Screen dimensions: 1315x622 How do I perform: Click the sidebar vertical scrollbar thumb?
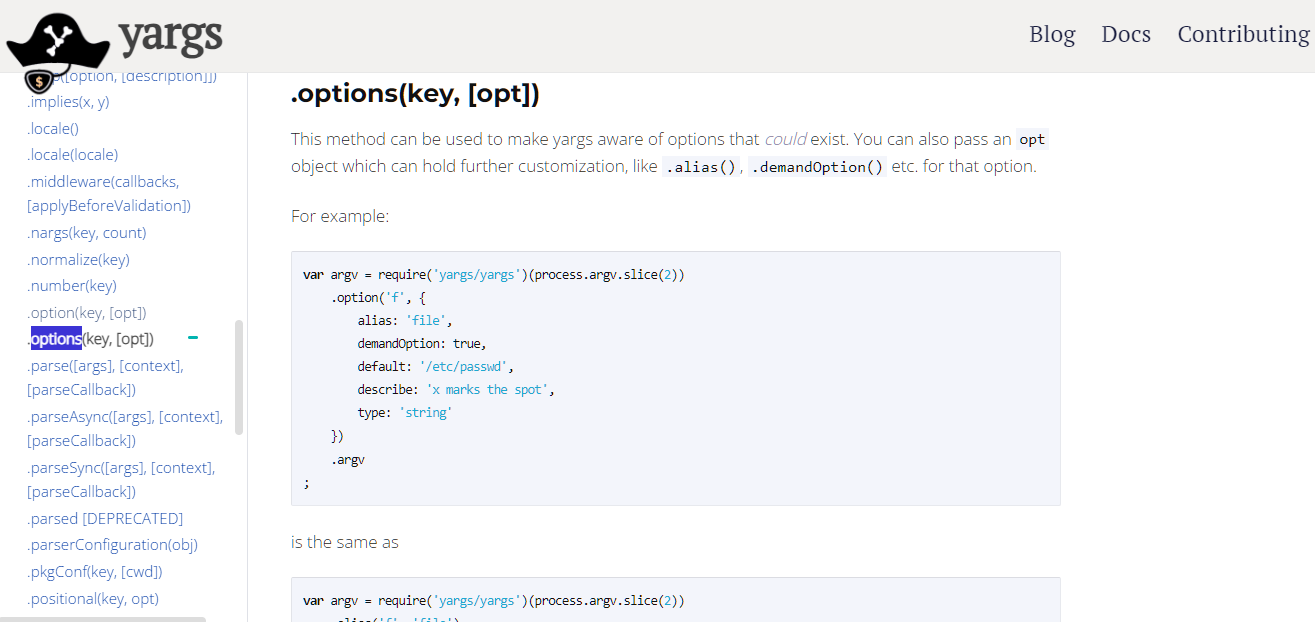click(x=239, y=377)
